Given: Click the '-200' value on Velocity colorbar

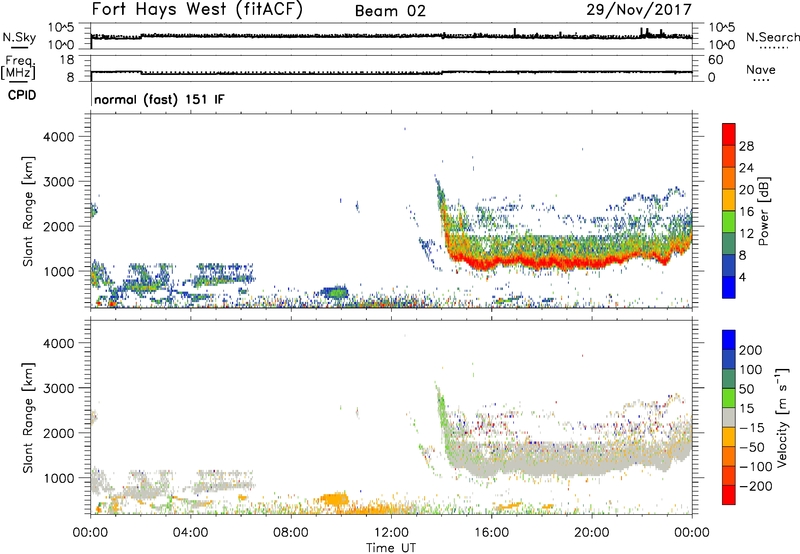Looking at the screenshot, I should point(756,486).
